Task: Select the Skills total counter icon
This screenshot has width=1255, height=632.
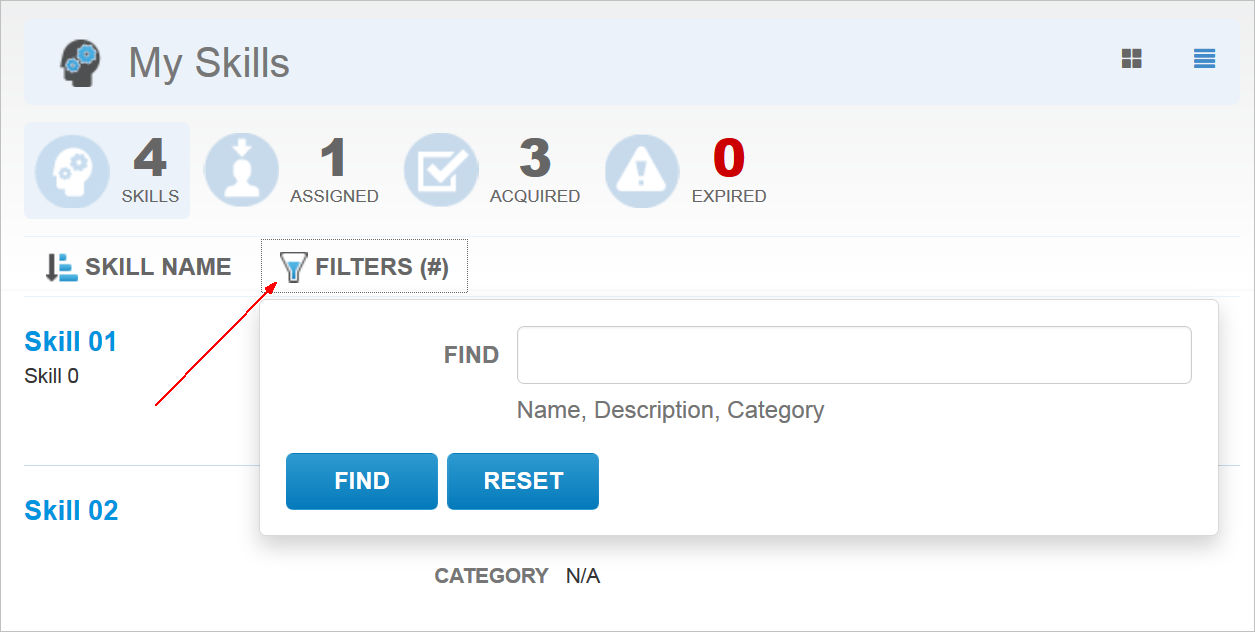Action: (x=72, y=170)
